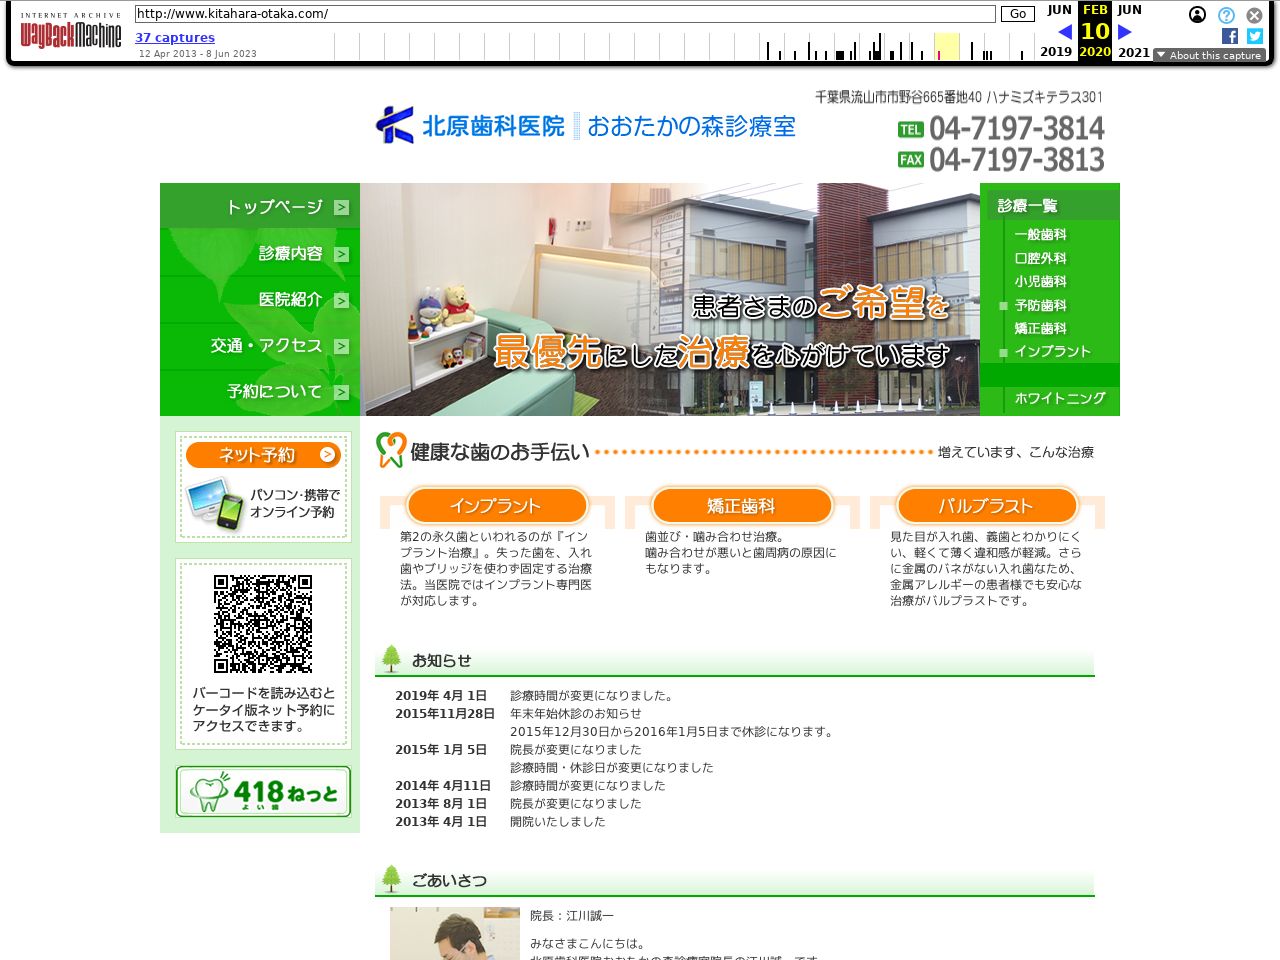
Task: Select the highlighted year on capture timeline
Action: coord(946,47)
